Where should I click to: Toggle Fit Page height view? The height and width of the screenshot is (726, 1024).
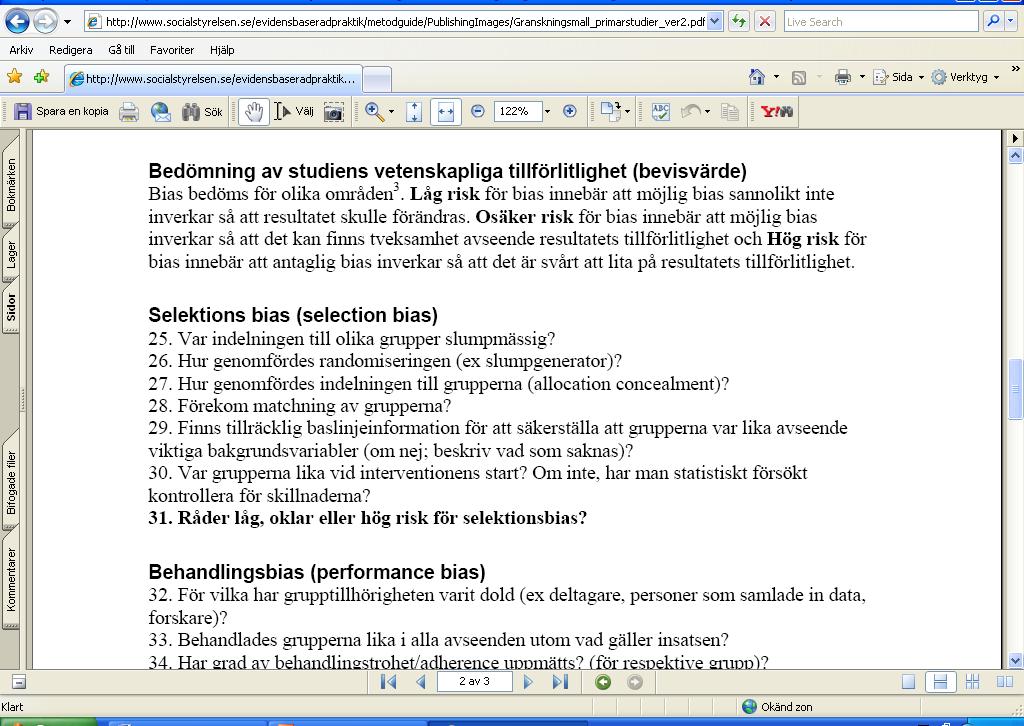point(414,112)
